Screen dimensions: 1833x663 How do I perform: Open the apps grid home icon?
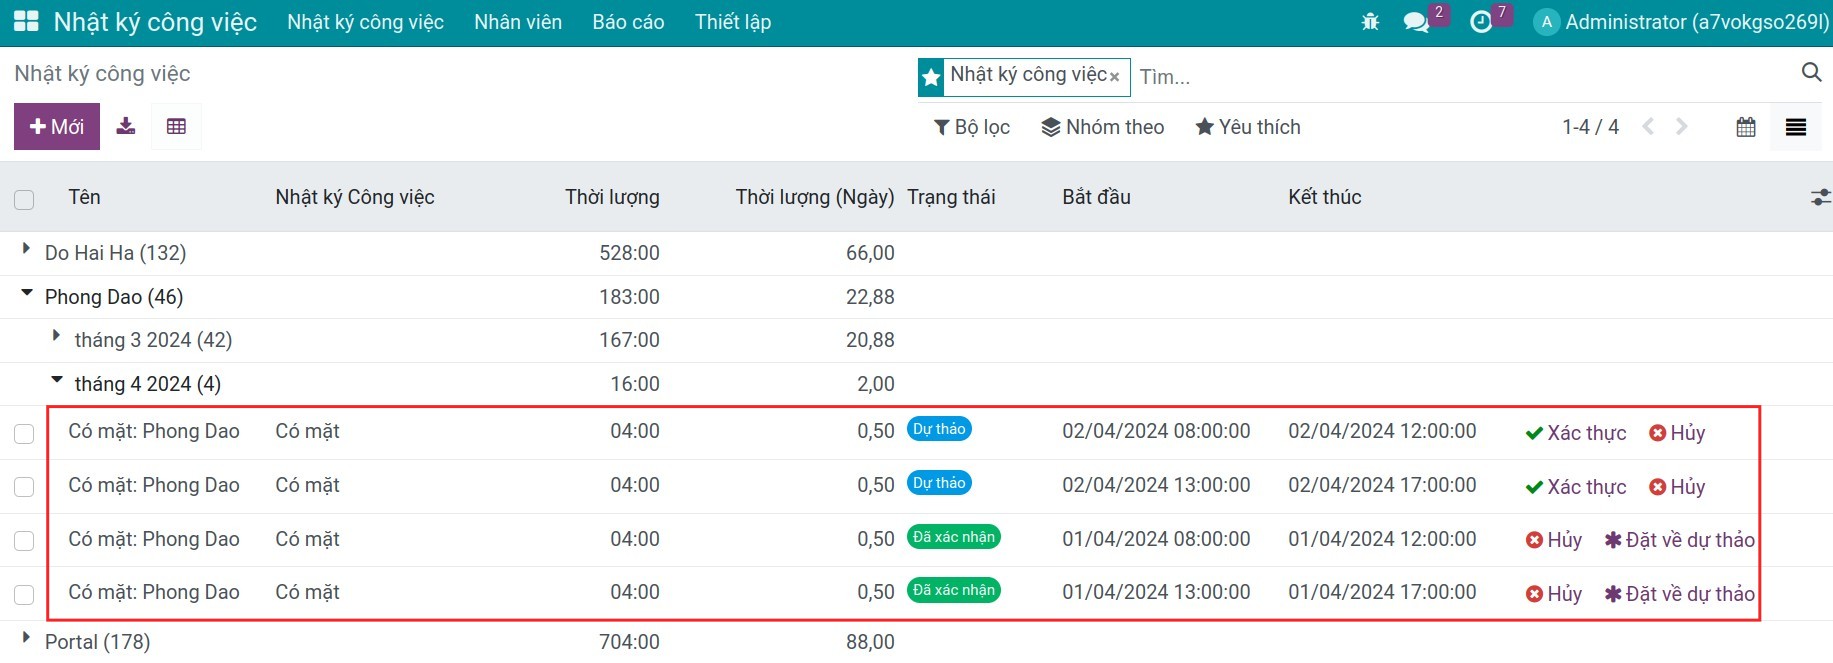(x=26, y=22)
